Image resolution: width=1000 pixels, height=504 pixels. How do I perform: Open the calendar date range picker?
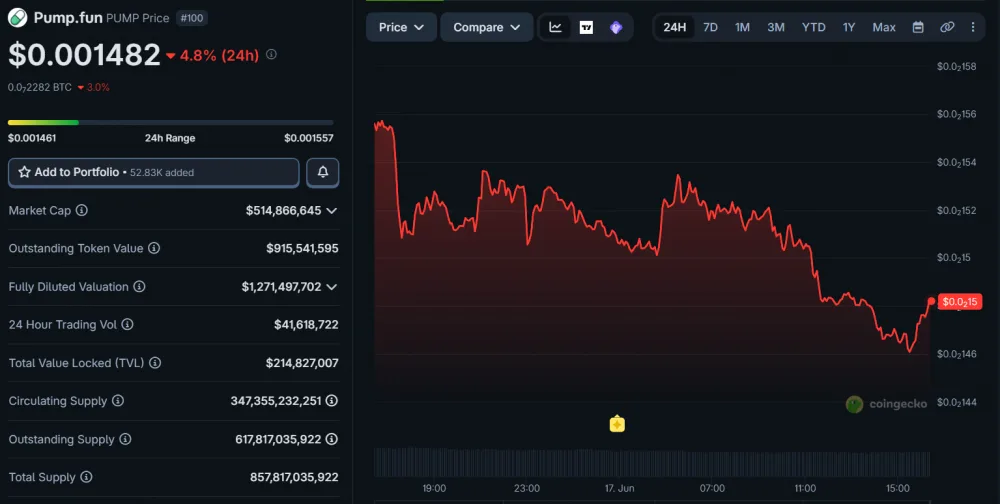click(918, 27)
